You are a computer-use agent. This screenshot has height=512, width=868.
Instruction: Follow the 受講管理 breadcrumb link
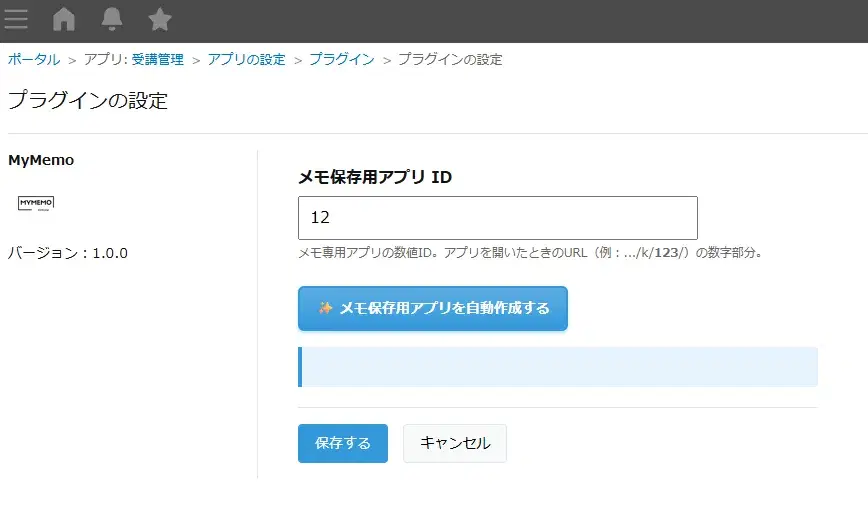pyautogui.click(x=158, y=59)
